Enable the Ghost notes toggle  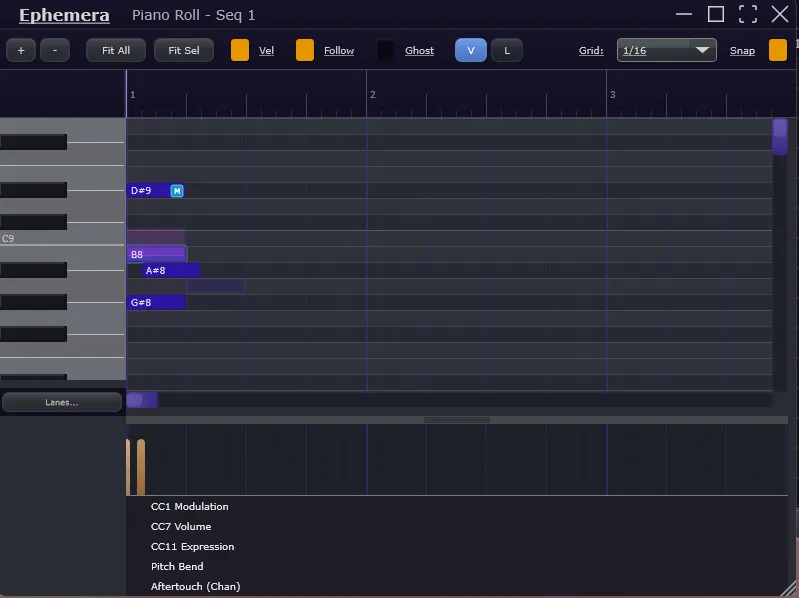click(x=386, y=50)
